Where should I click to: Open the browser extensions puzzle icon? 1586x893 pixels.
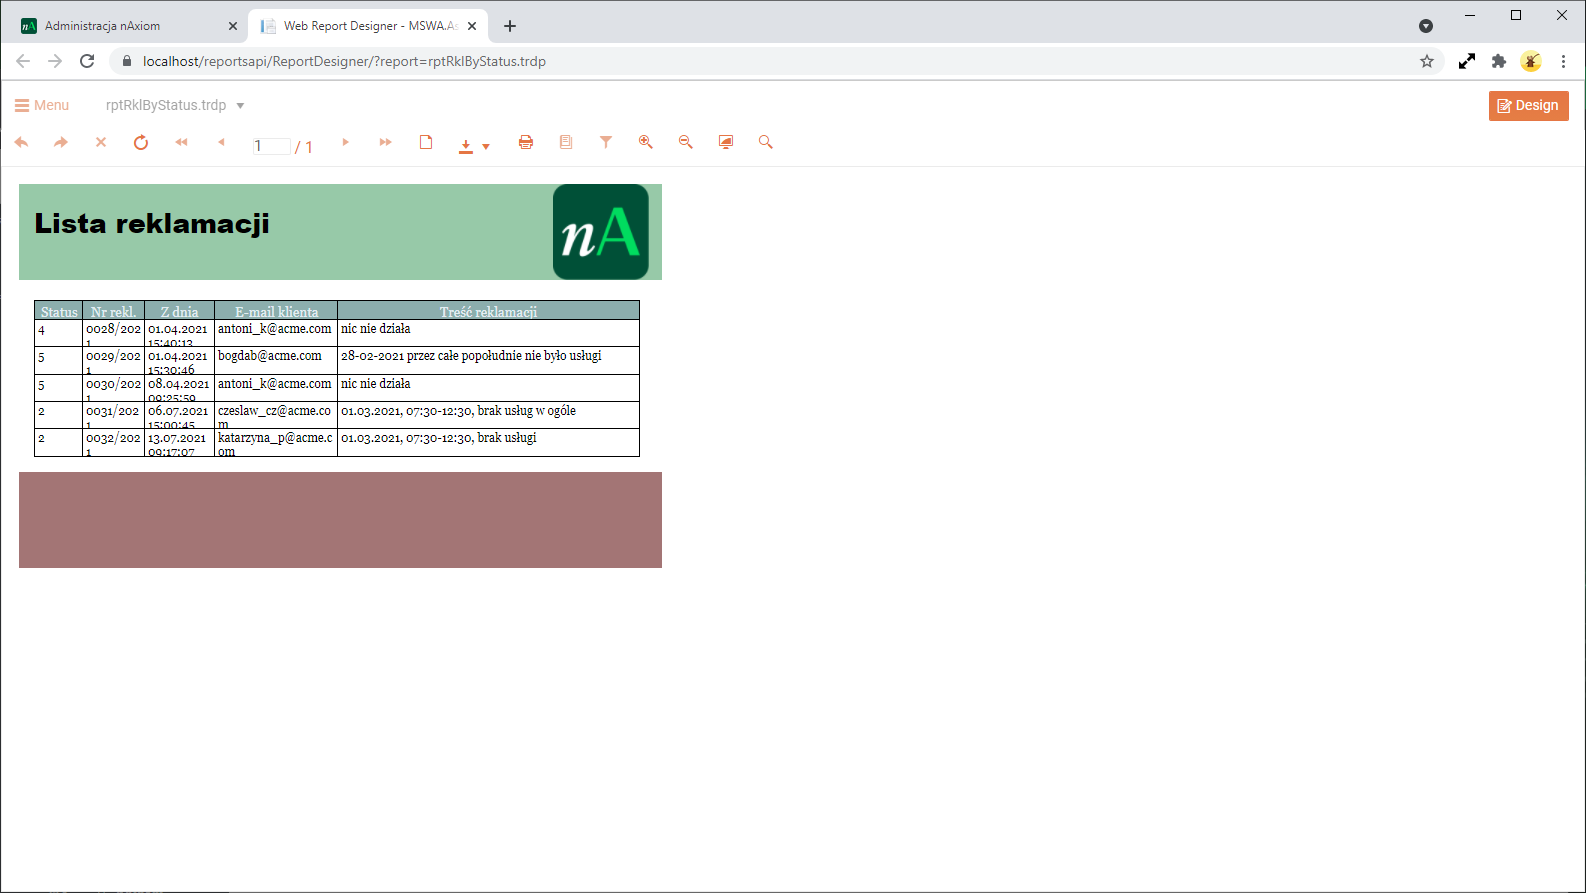(x=1498, y=61)
